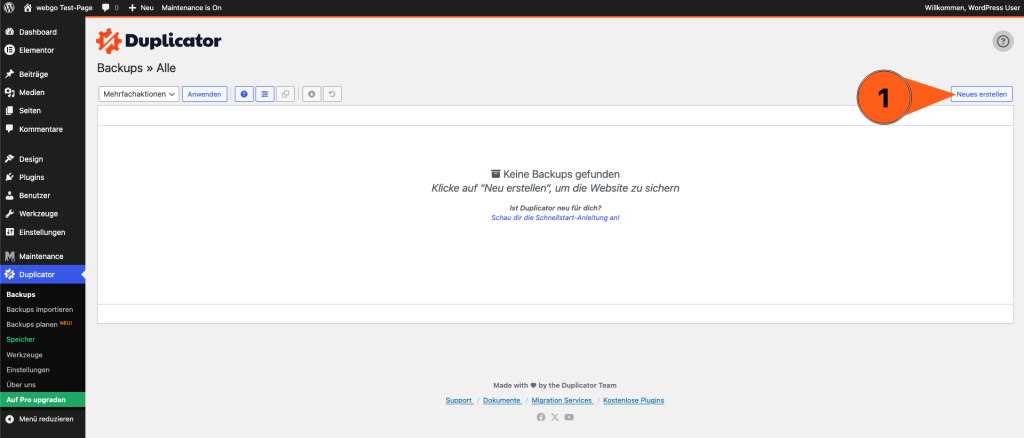Viewport: 1024px width, 438px height.
Task: Open the help question mark icon top right
Action: point(1003,41)
